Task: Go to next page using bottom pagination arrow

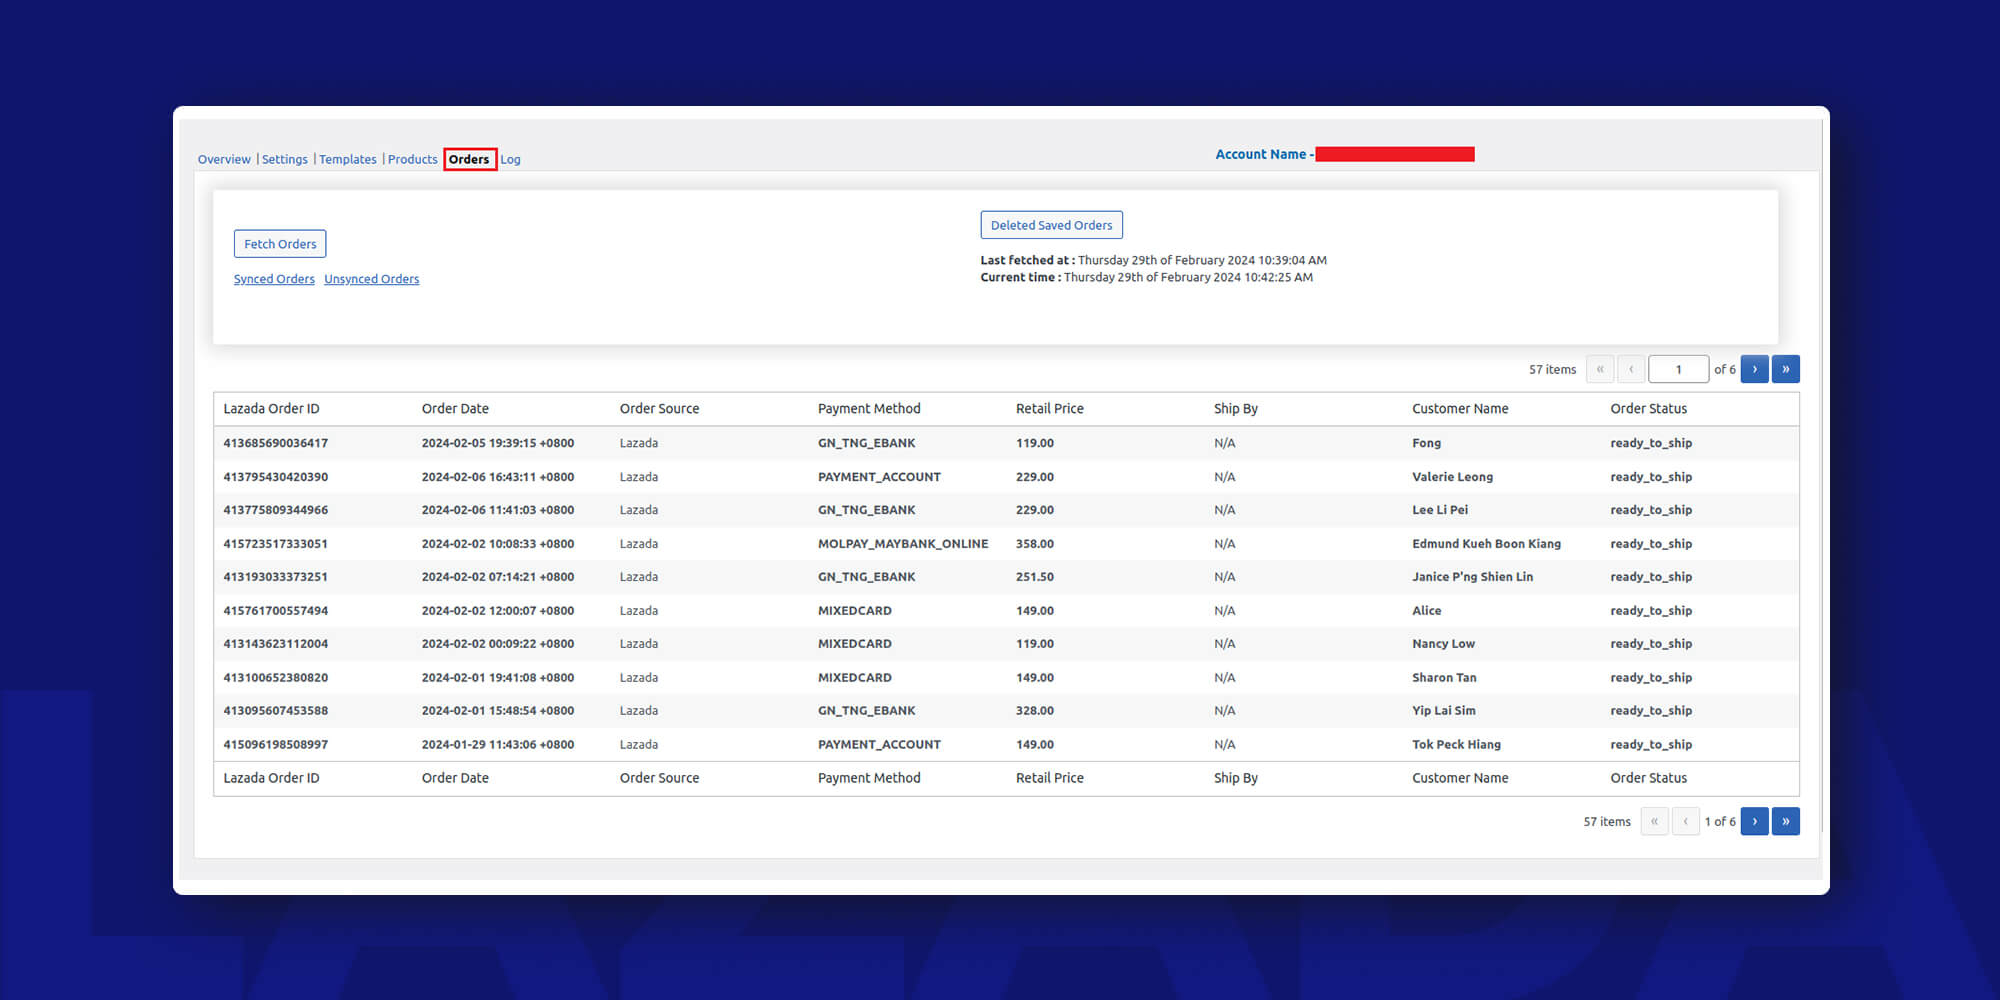Action: tap(1754, 821)
